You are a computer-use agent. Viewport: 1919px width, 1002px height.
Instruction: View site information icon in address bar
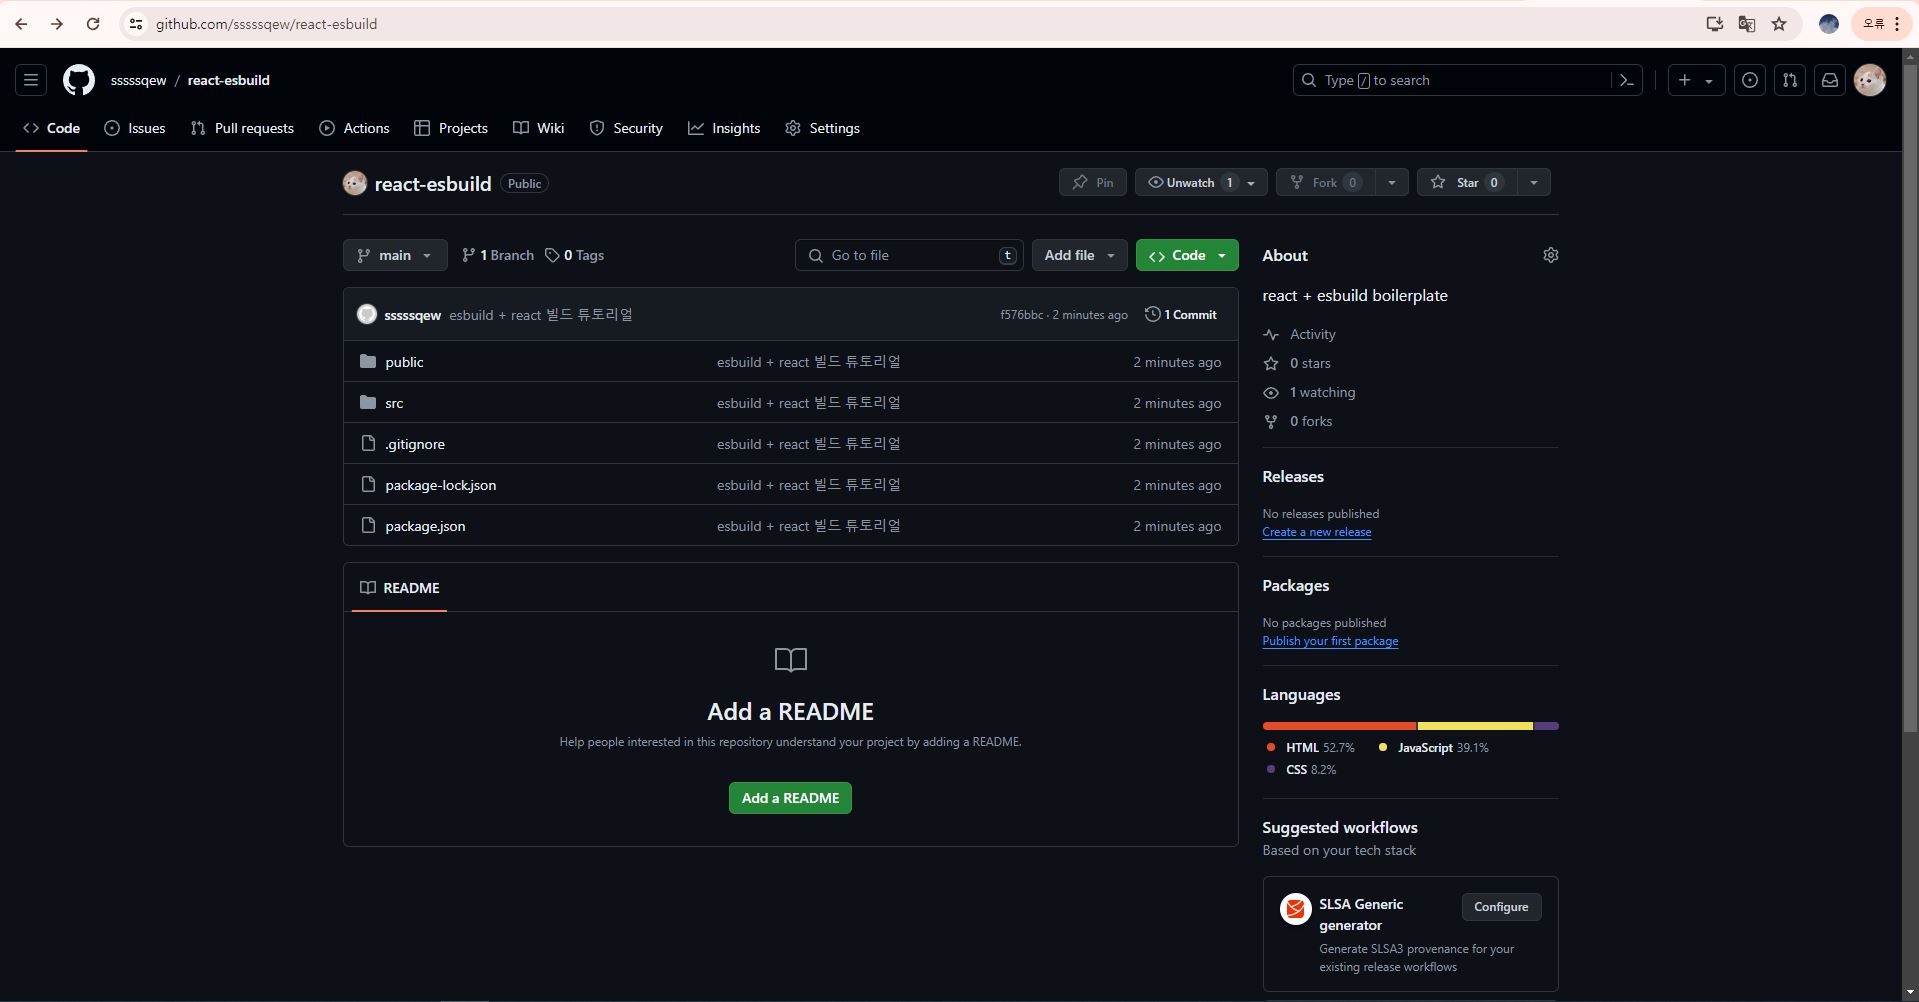136,24
